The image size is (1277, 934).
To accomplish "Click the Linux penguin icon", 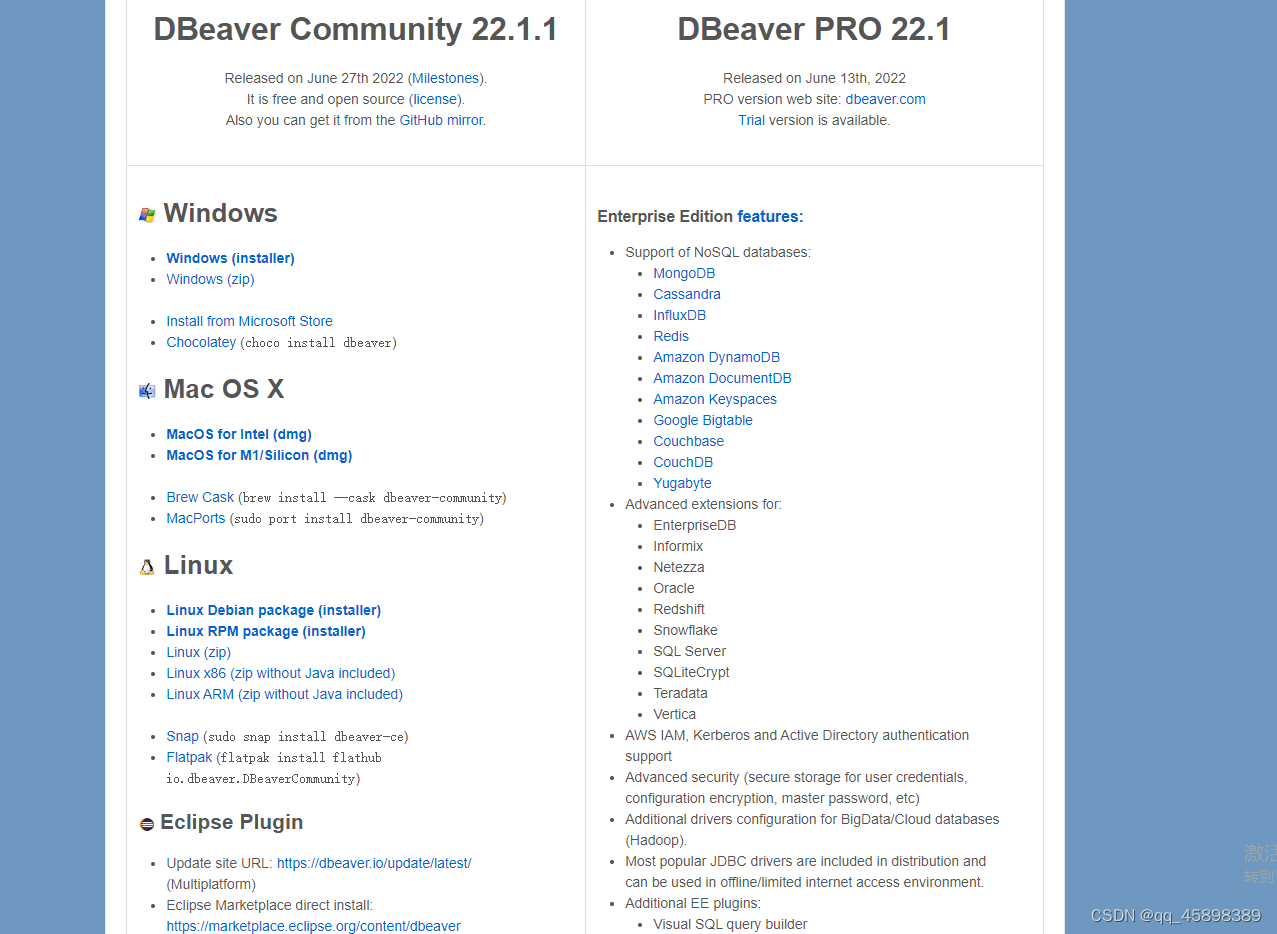I will 147,567.
